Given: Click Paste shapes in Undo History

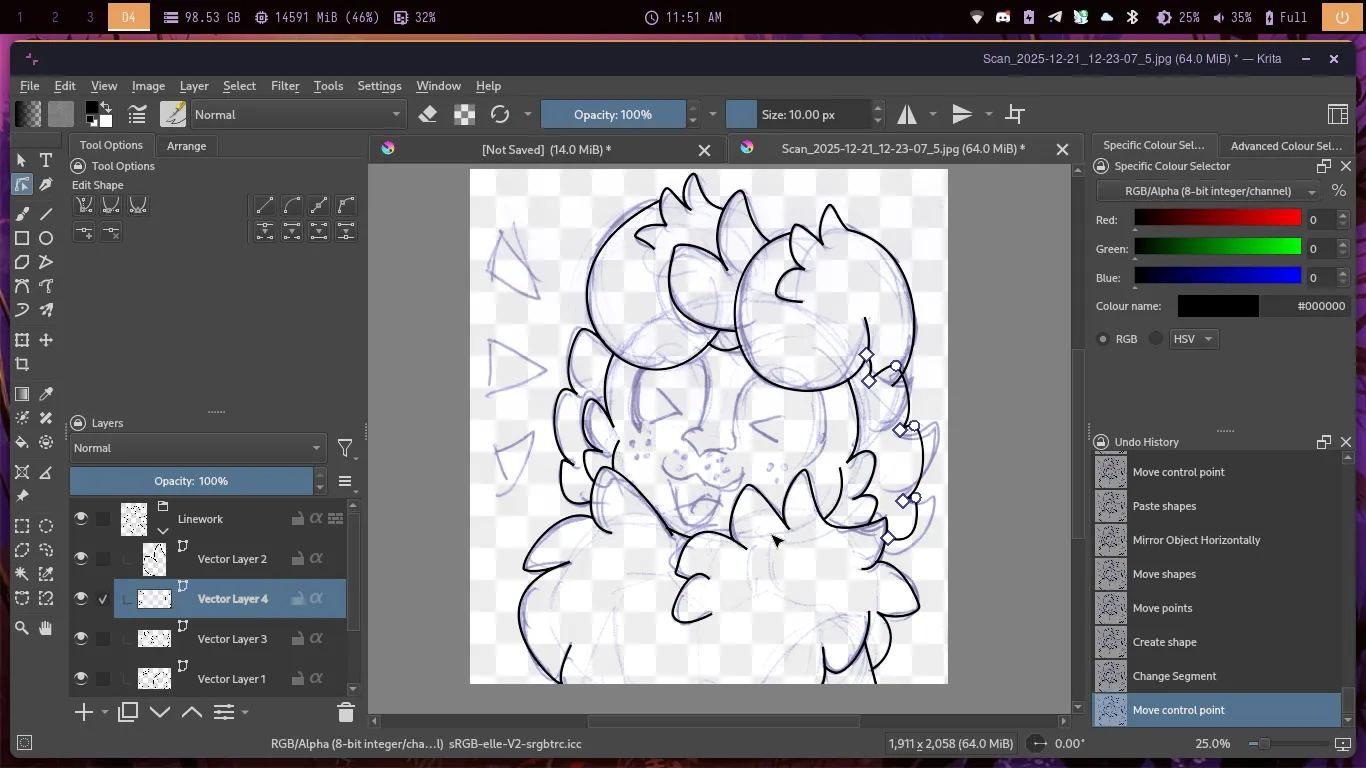Looking at the screenshot, I should tap(1164, 506).
